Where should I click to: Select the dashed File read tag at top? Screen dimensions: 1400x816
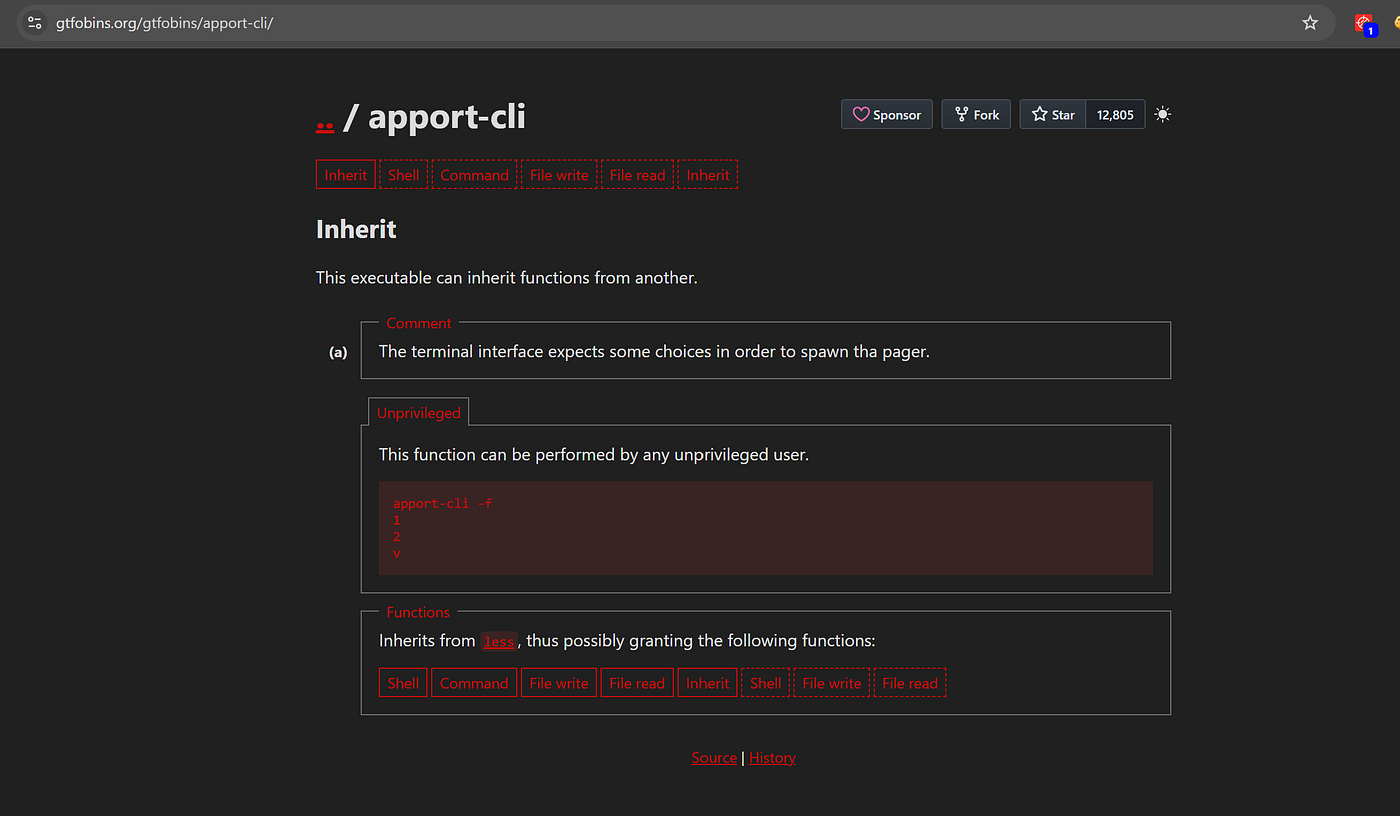coord(637,175)
